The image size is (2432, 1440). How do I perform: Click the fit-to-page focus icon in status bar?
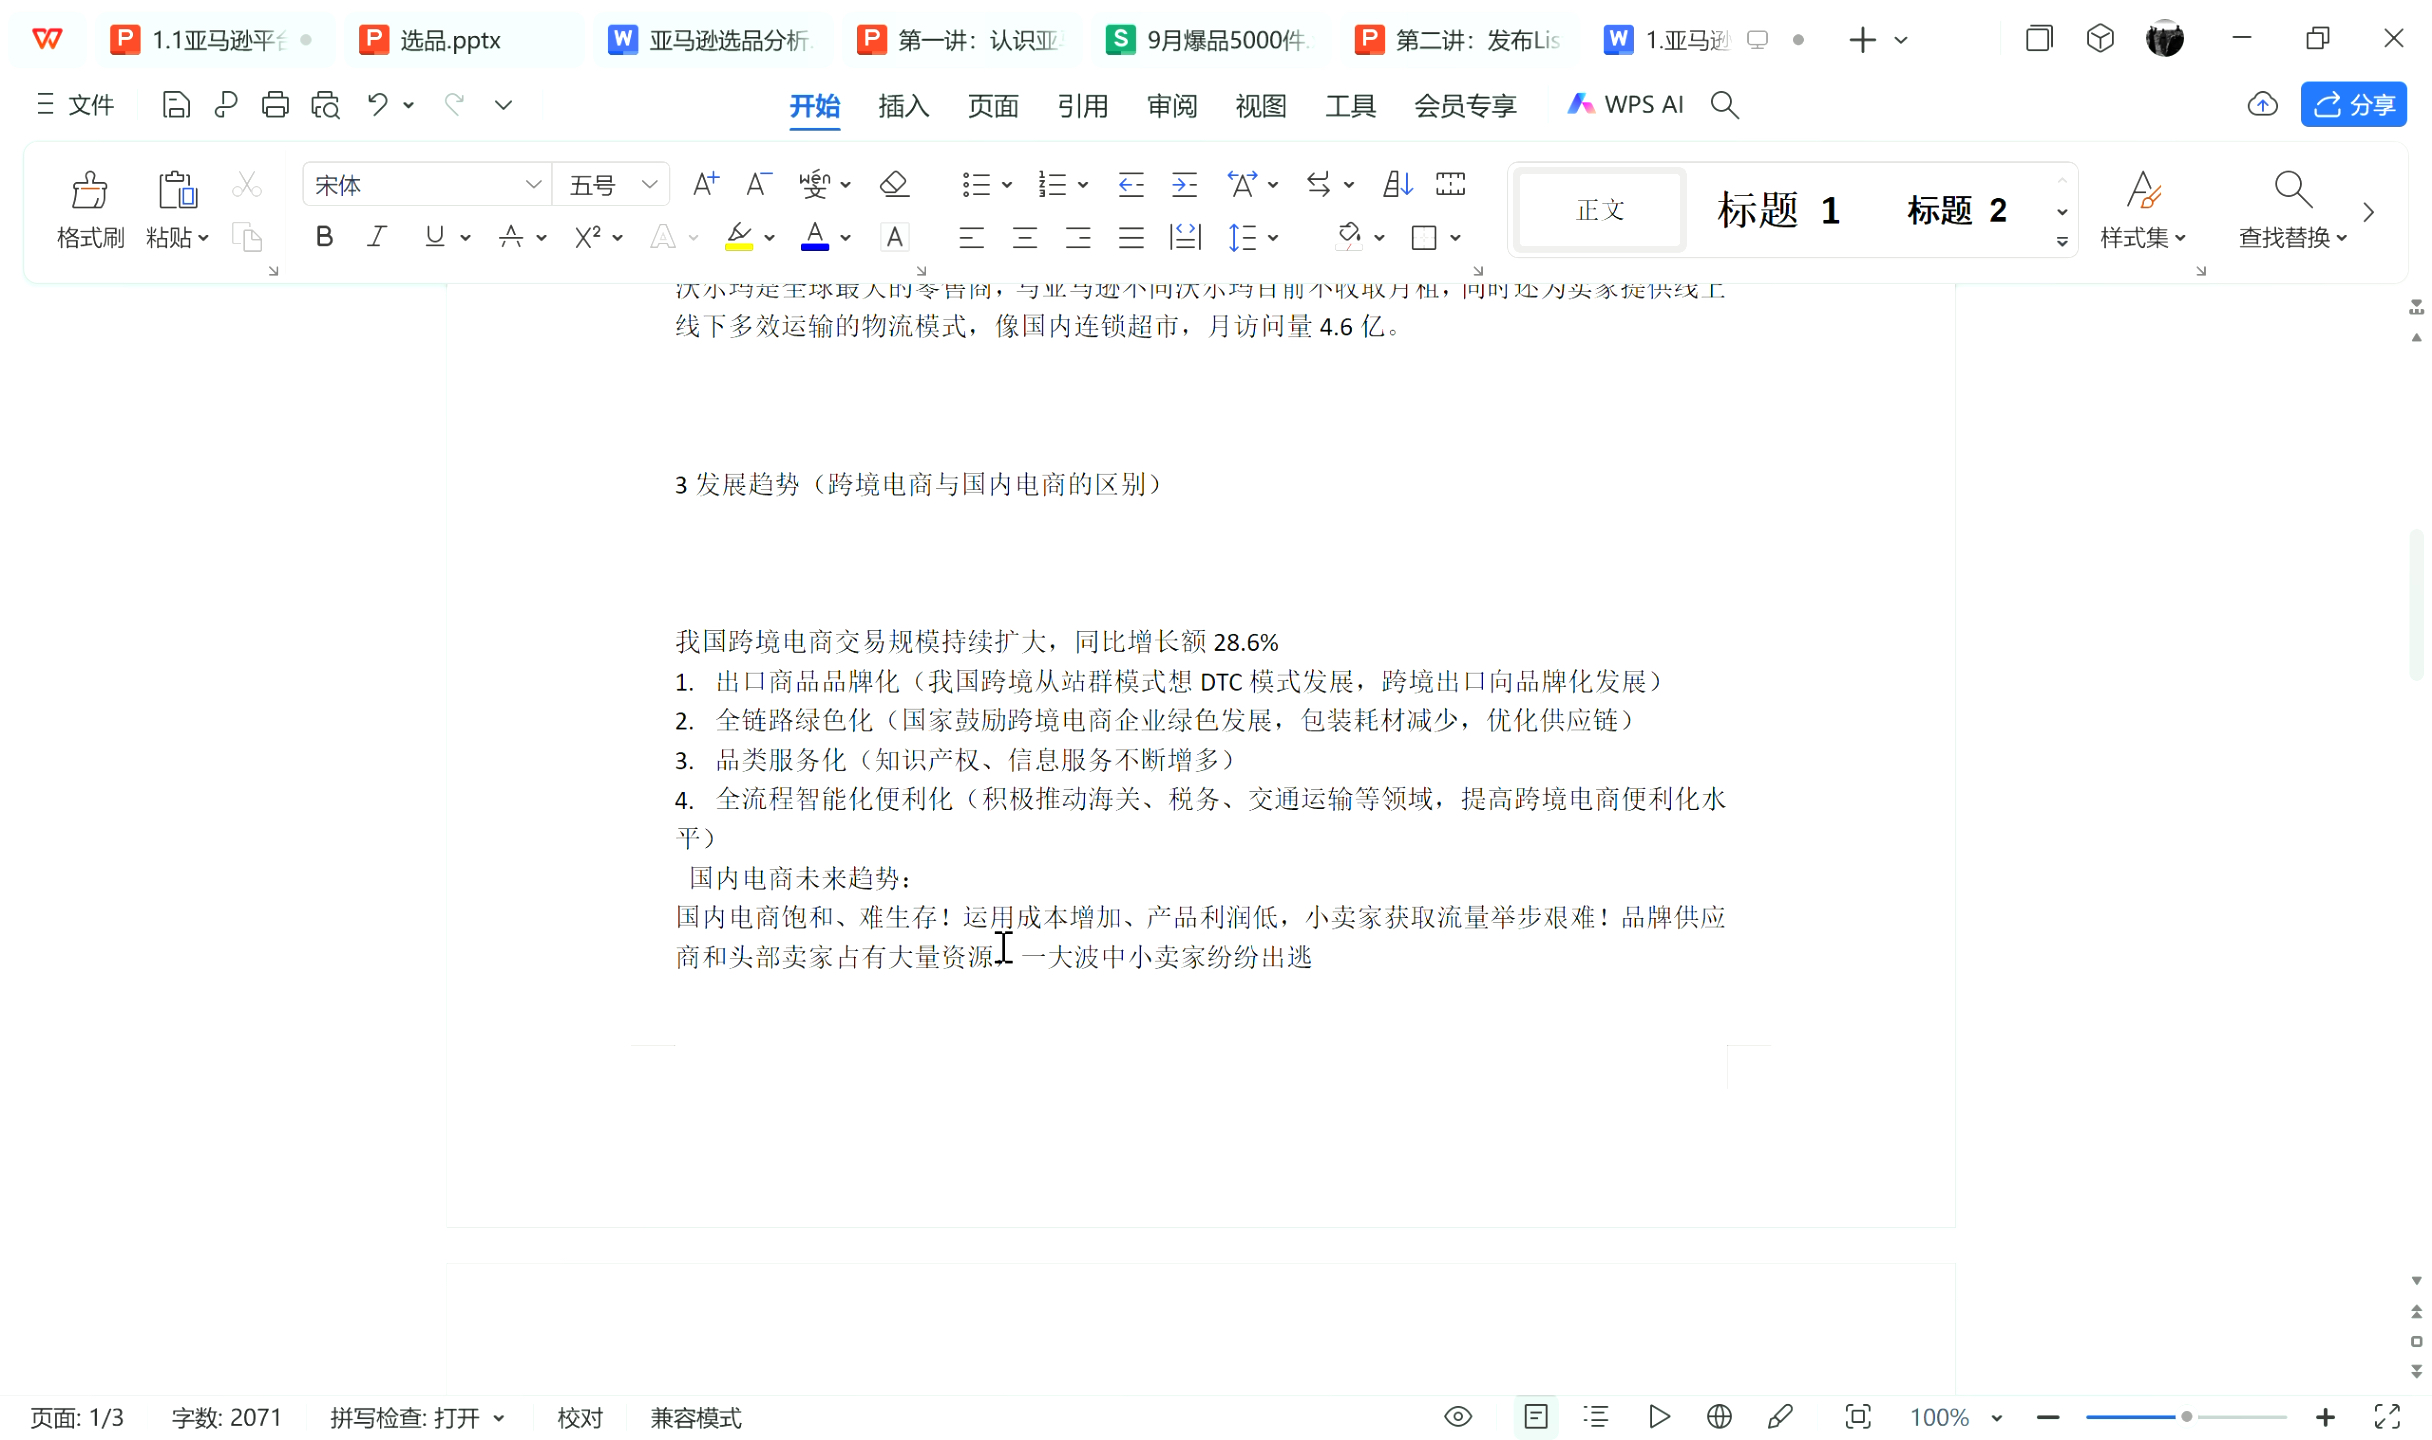coord(1858,1417)
